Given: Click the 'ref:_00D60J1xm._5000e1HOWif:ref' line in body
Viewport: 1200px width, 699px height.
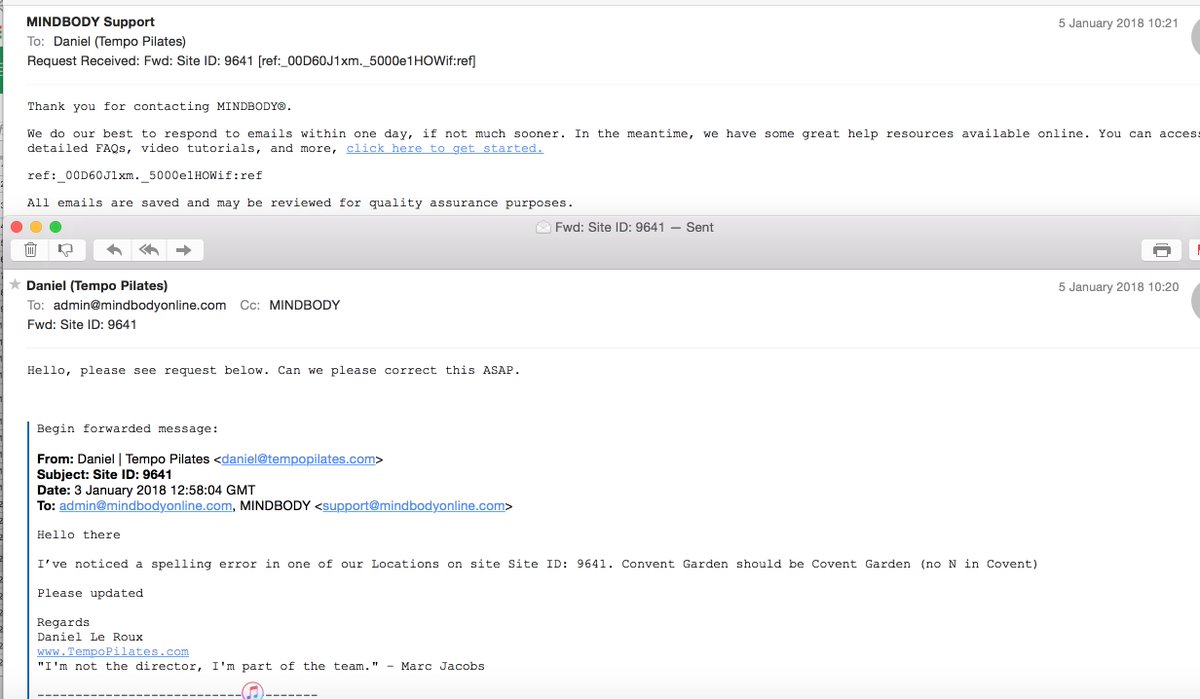Looking at the screenshot, I should (x=145, y=175).
